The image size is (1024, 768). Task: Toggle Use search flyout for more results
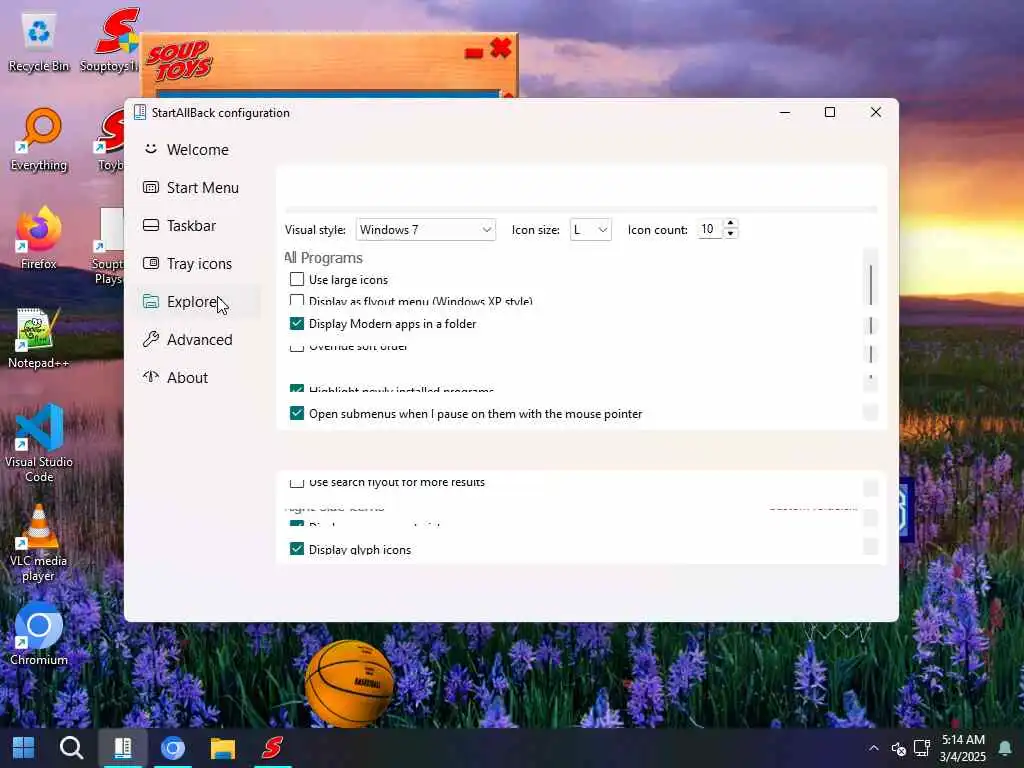(297, 483)
